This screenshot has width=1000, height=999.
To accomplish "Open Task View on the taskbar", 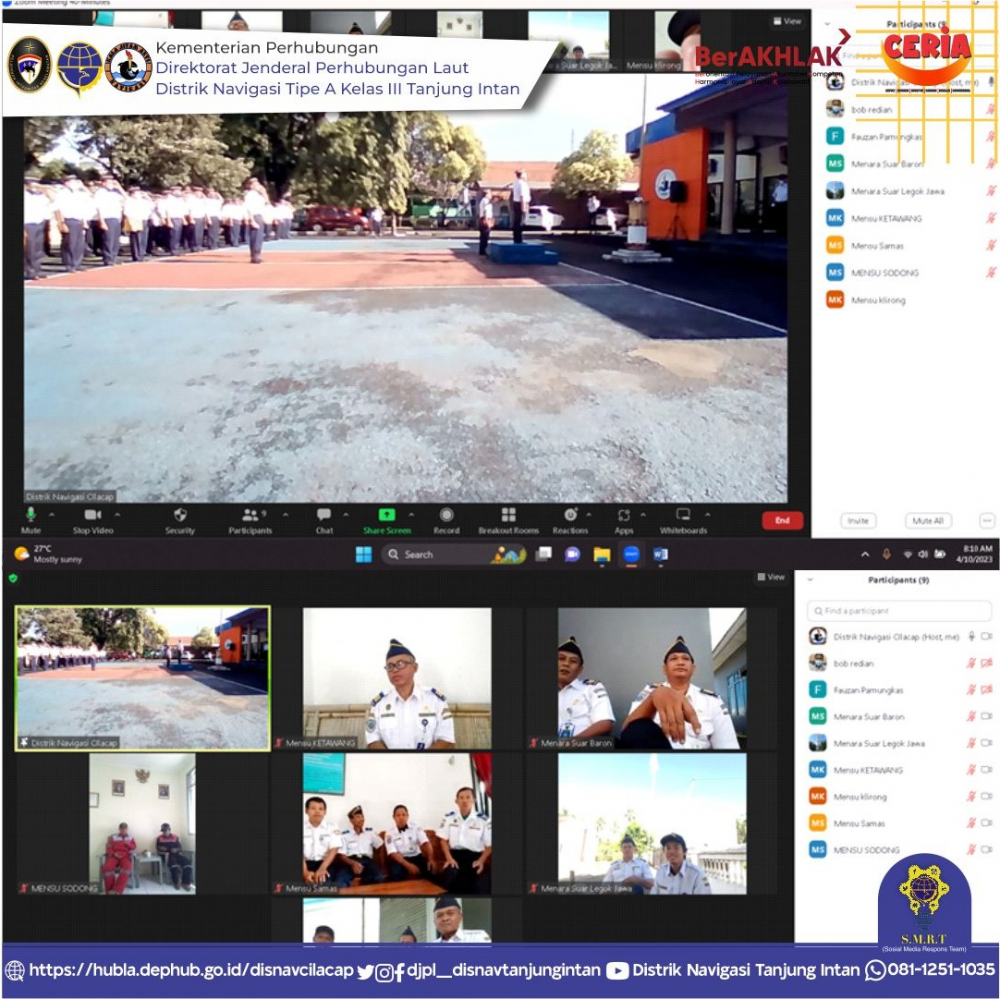I will click(x=543, y=554).
